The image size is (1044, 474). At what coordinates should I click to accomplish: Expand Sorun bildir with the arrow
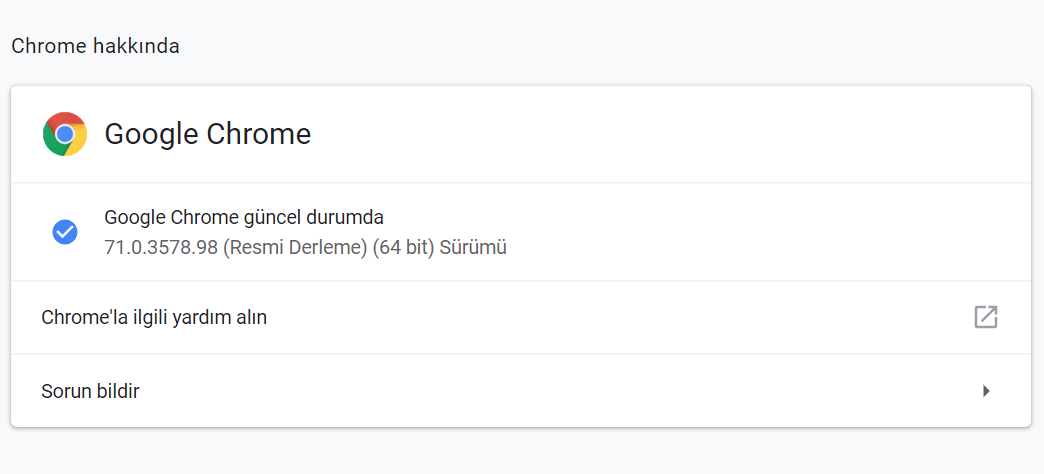tap(986, 391)
